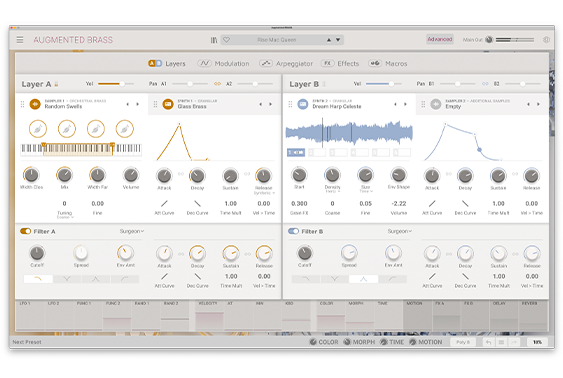Screen dimensions: 563x378
Task: Click the TIME macro knob
Action: point(384,342)
